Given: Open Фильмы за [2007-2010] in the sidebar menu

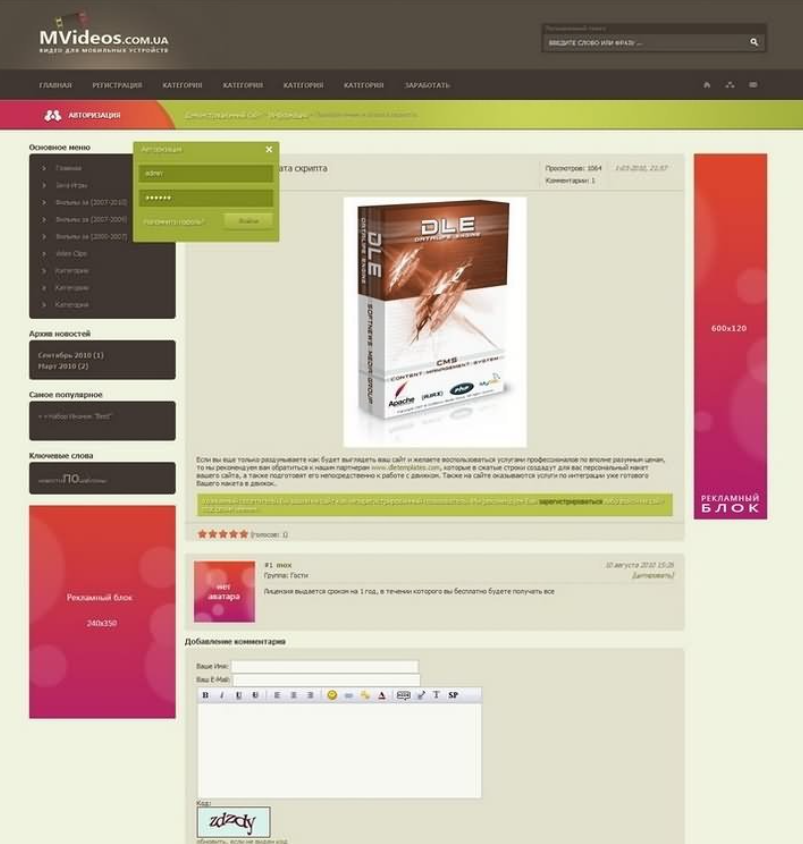Looking at the screenshot, I should coord(91,202).
